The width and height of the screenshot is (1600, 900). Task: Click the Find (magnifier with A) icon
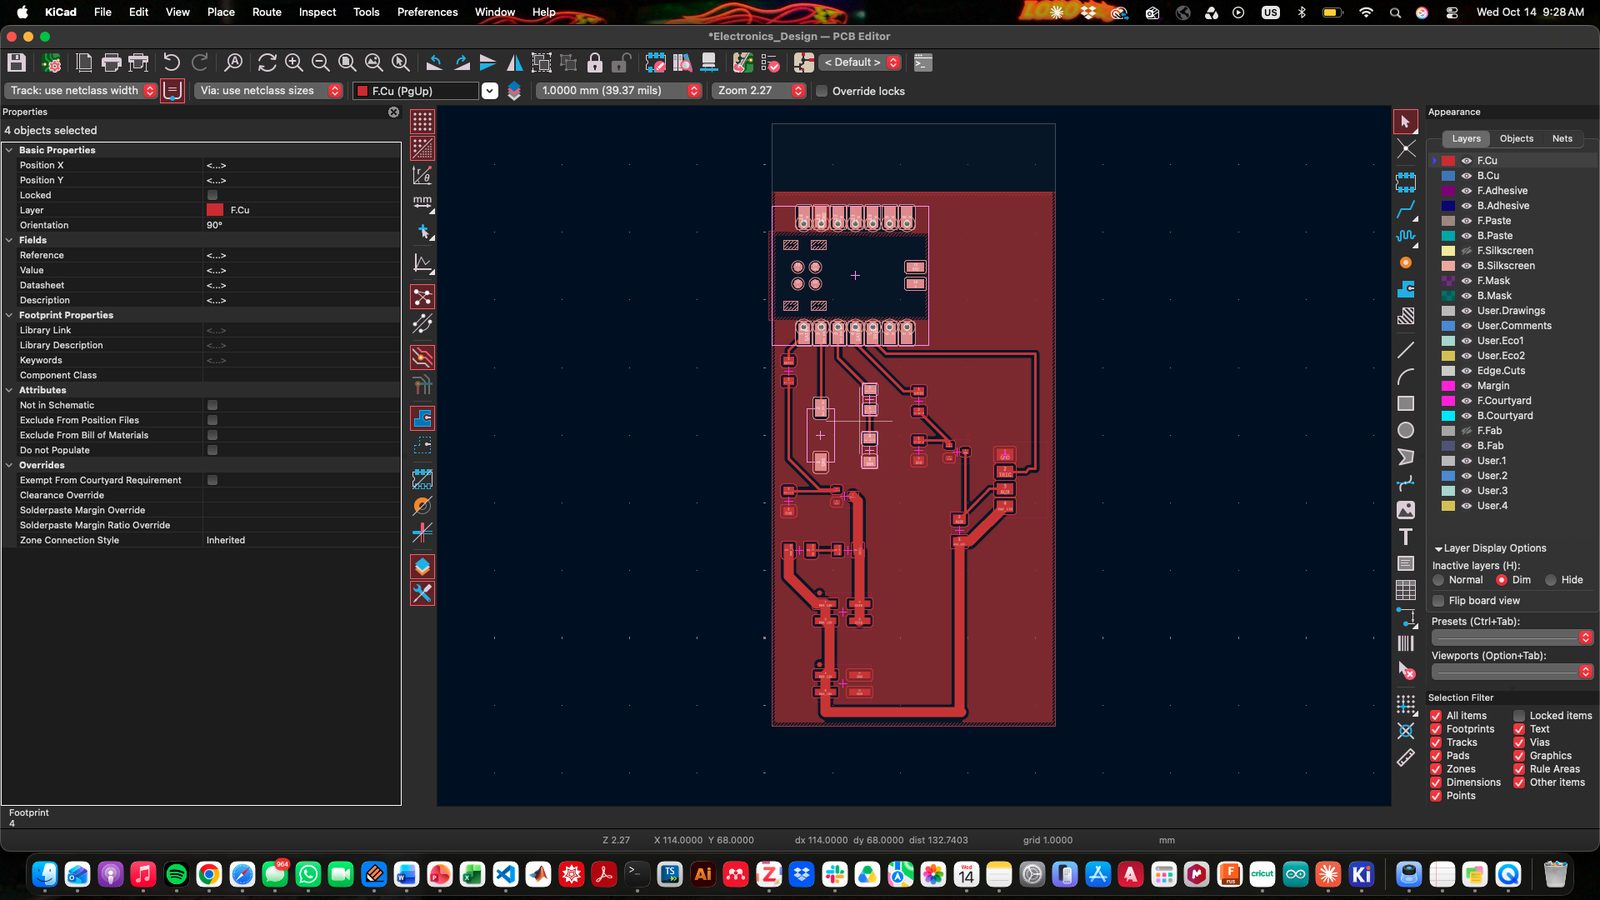[x=233, y=63]
